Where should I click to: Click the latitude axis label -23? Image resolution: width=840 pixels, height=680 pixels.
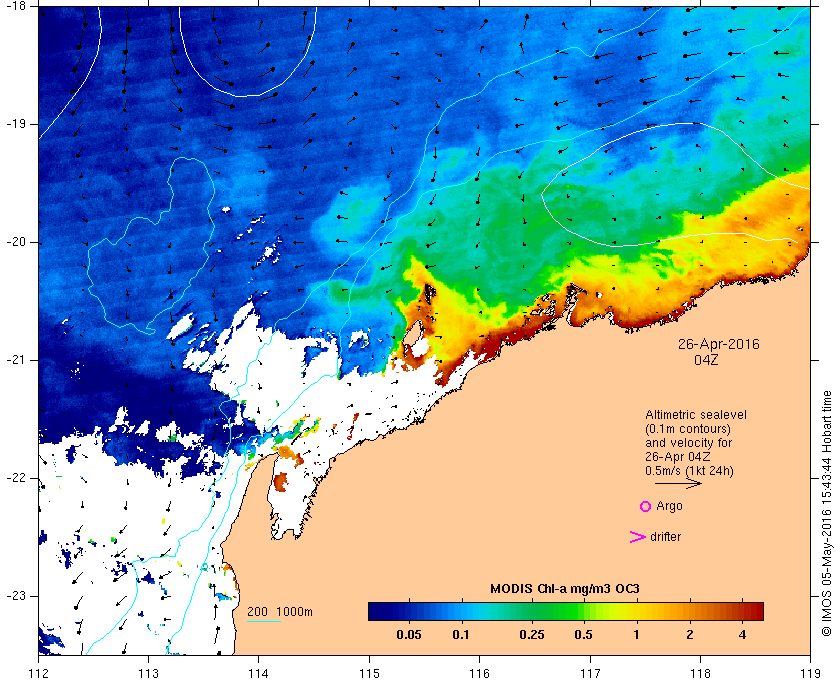[x=15, y=596]
